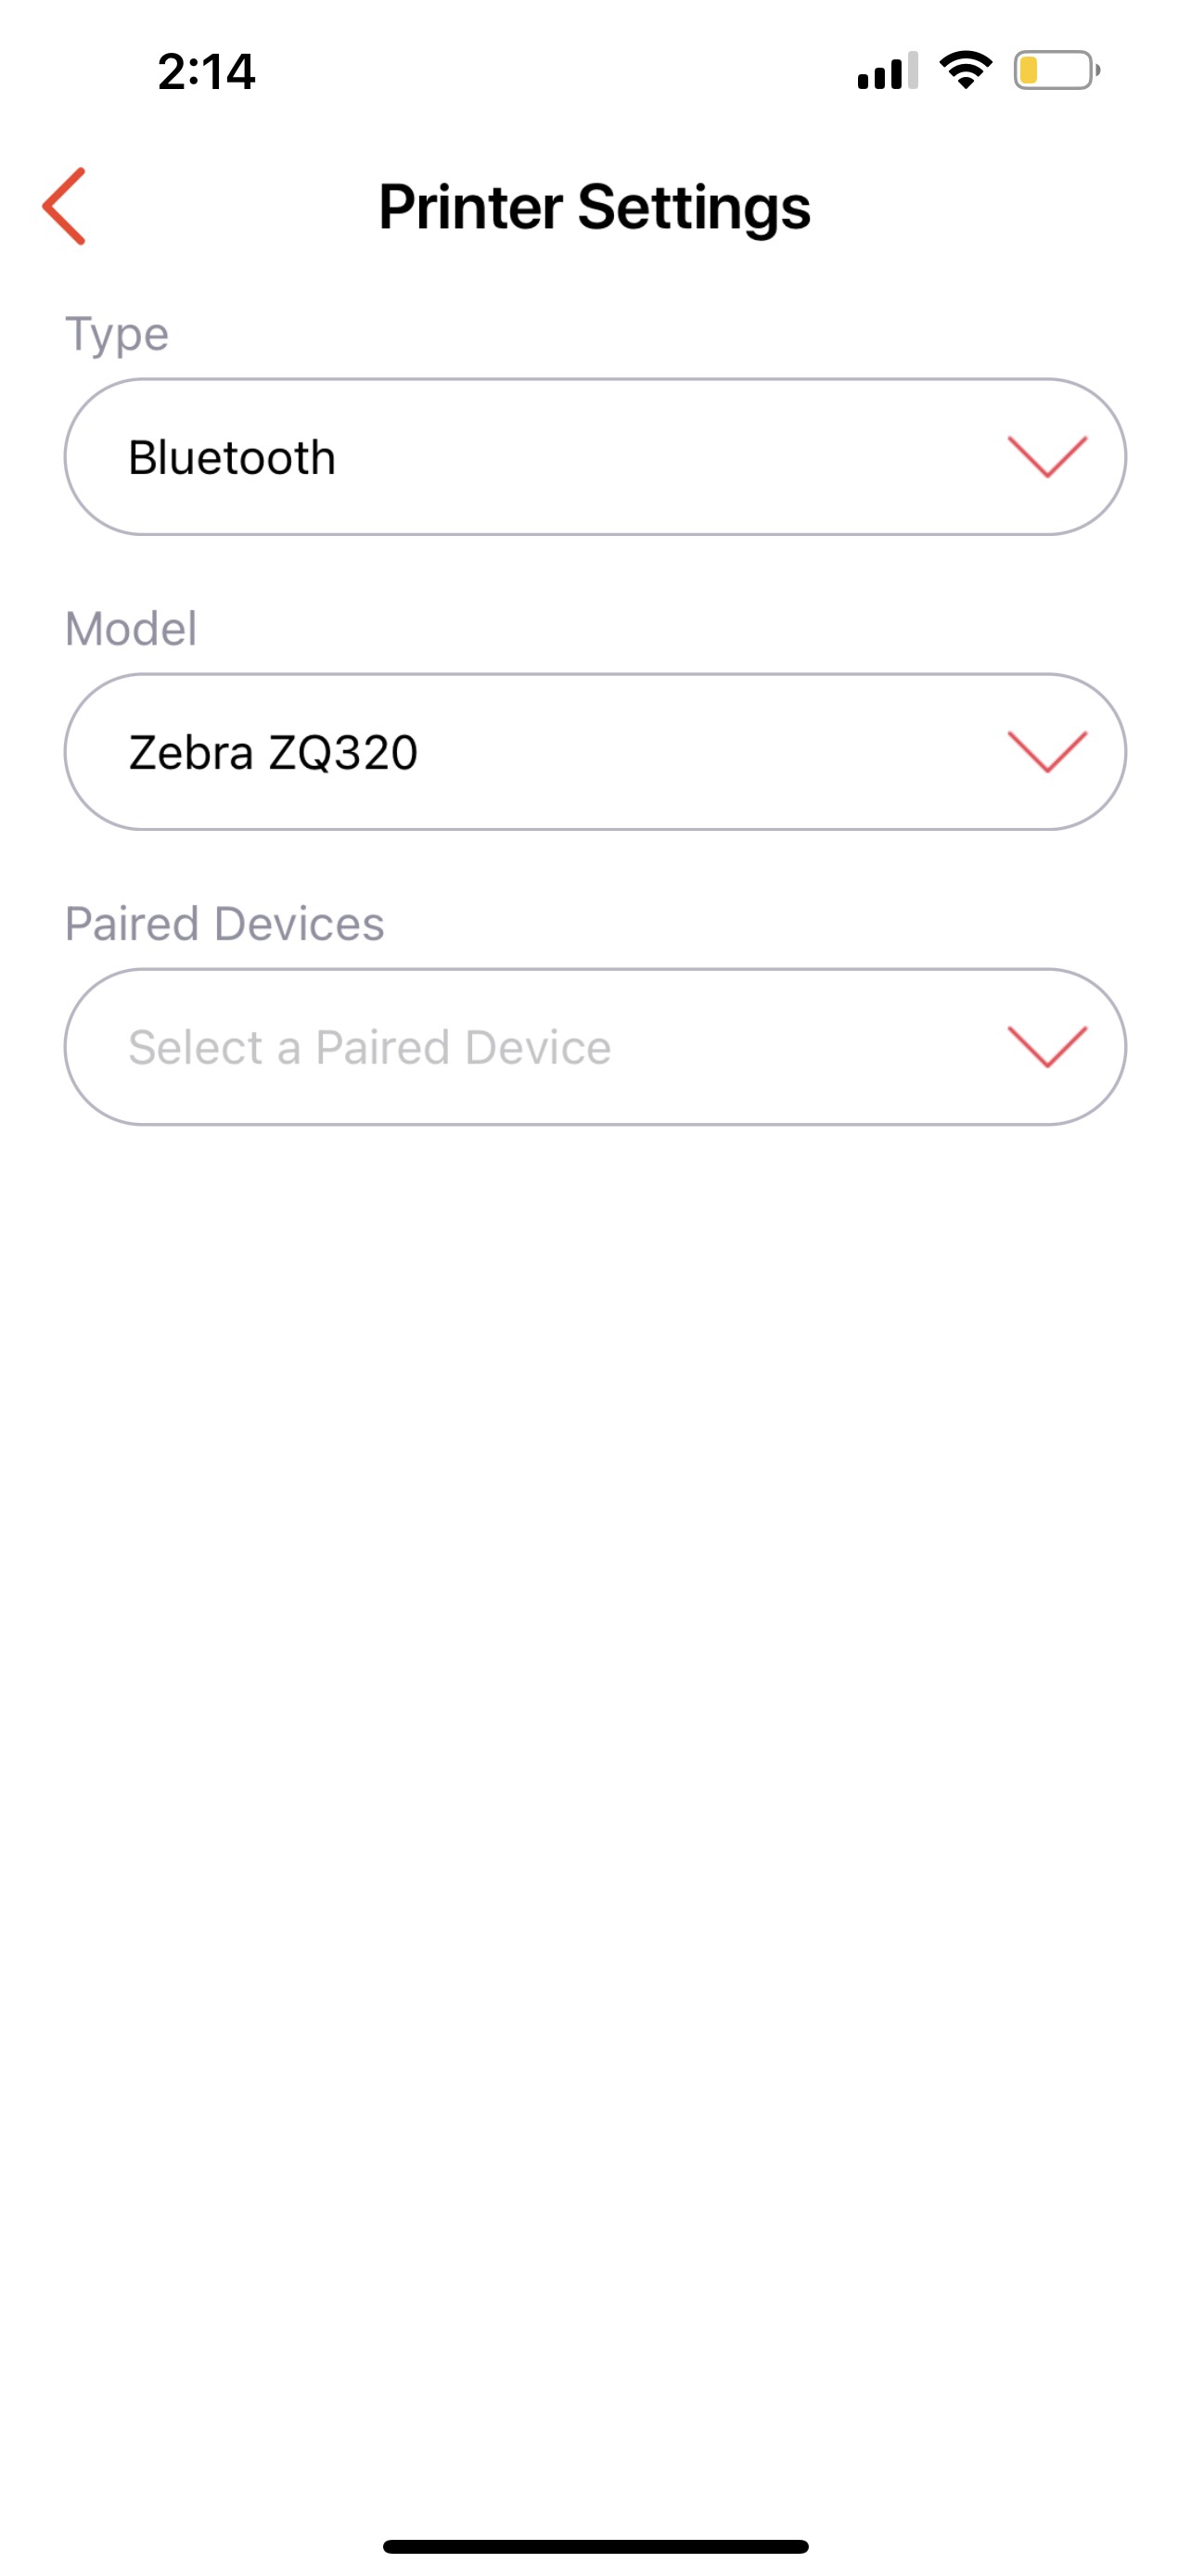Screen dimensions: 1191x2576
Task: Tap the Wi-Fi status icon
Action: (966, 70)
